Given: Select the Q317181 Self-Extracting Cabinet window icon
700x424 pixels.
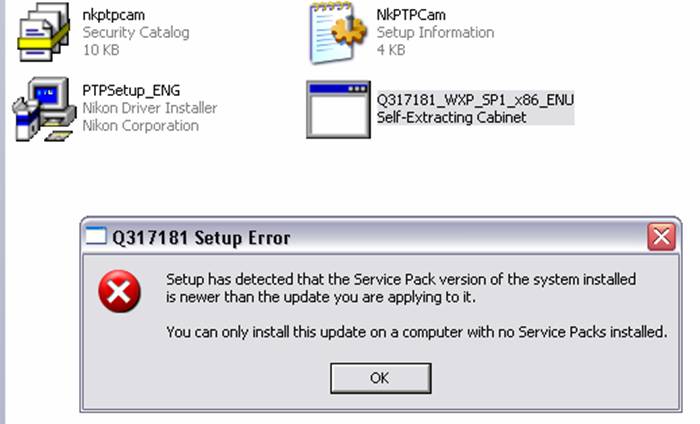Looking at the screenshot, I should pyautogui.click(x=338, y=109).
